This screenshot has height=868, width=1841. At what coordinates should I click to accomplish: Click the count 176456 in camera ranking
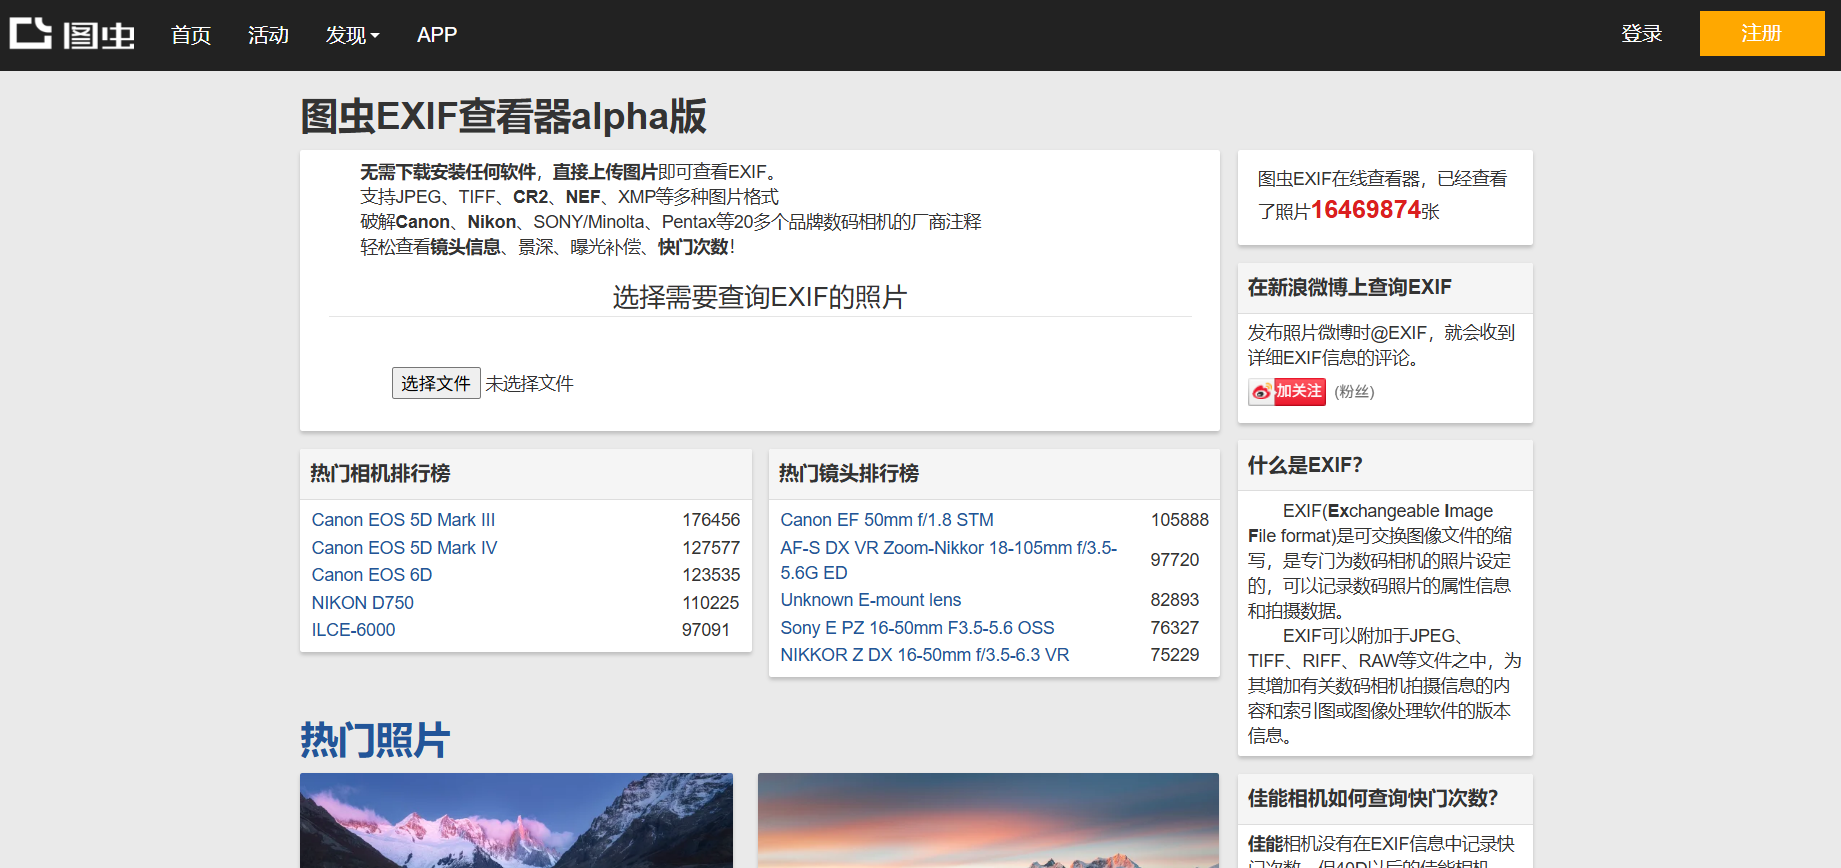pyautogui.click(x=711, y=520)
